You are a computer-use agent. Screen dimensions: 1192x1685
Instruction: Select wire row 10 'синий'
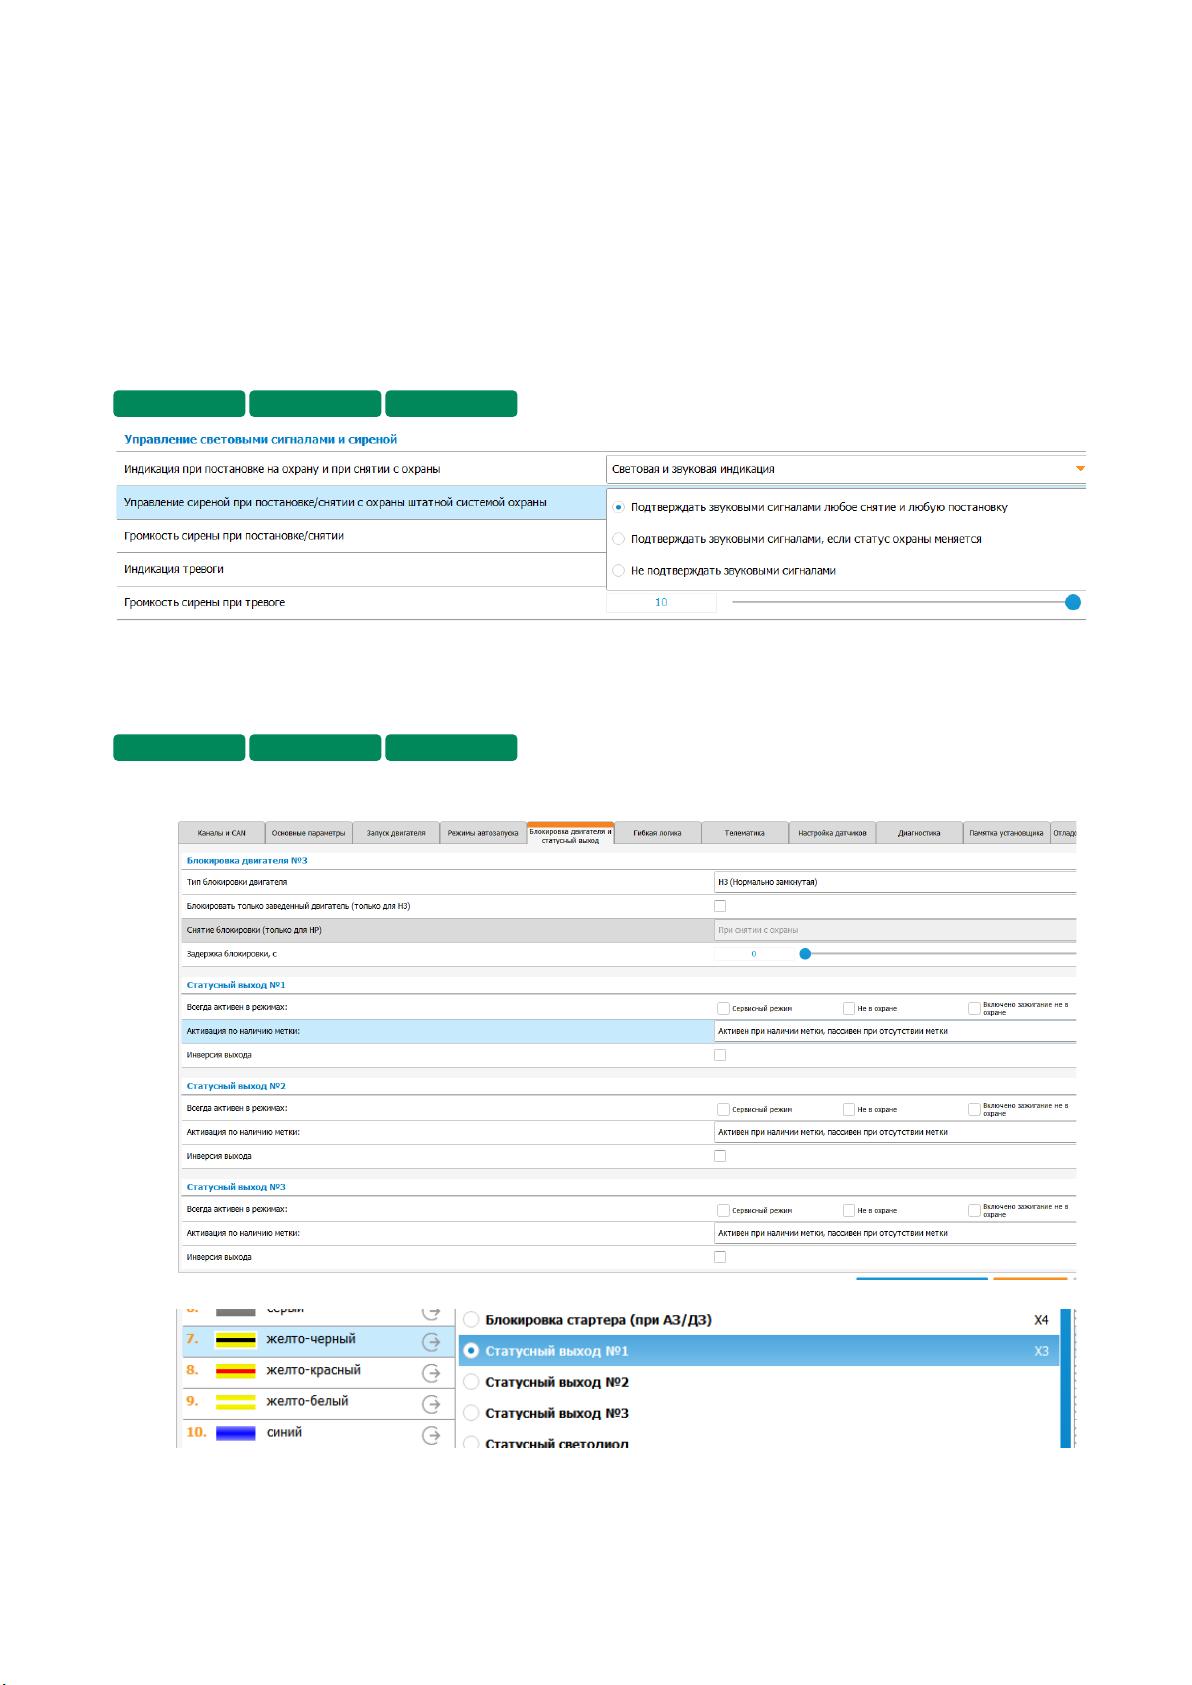(316, 1433)
